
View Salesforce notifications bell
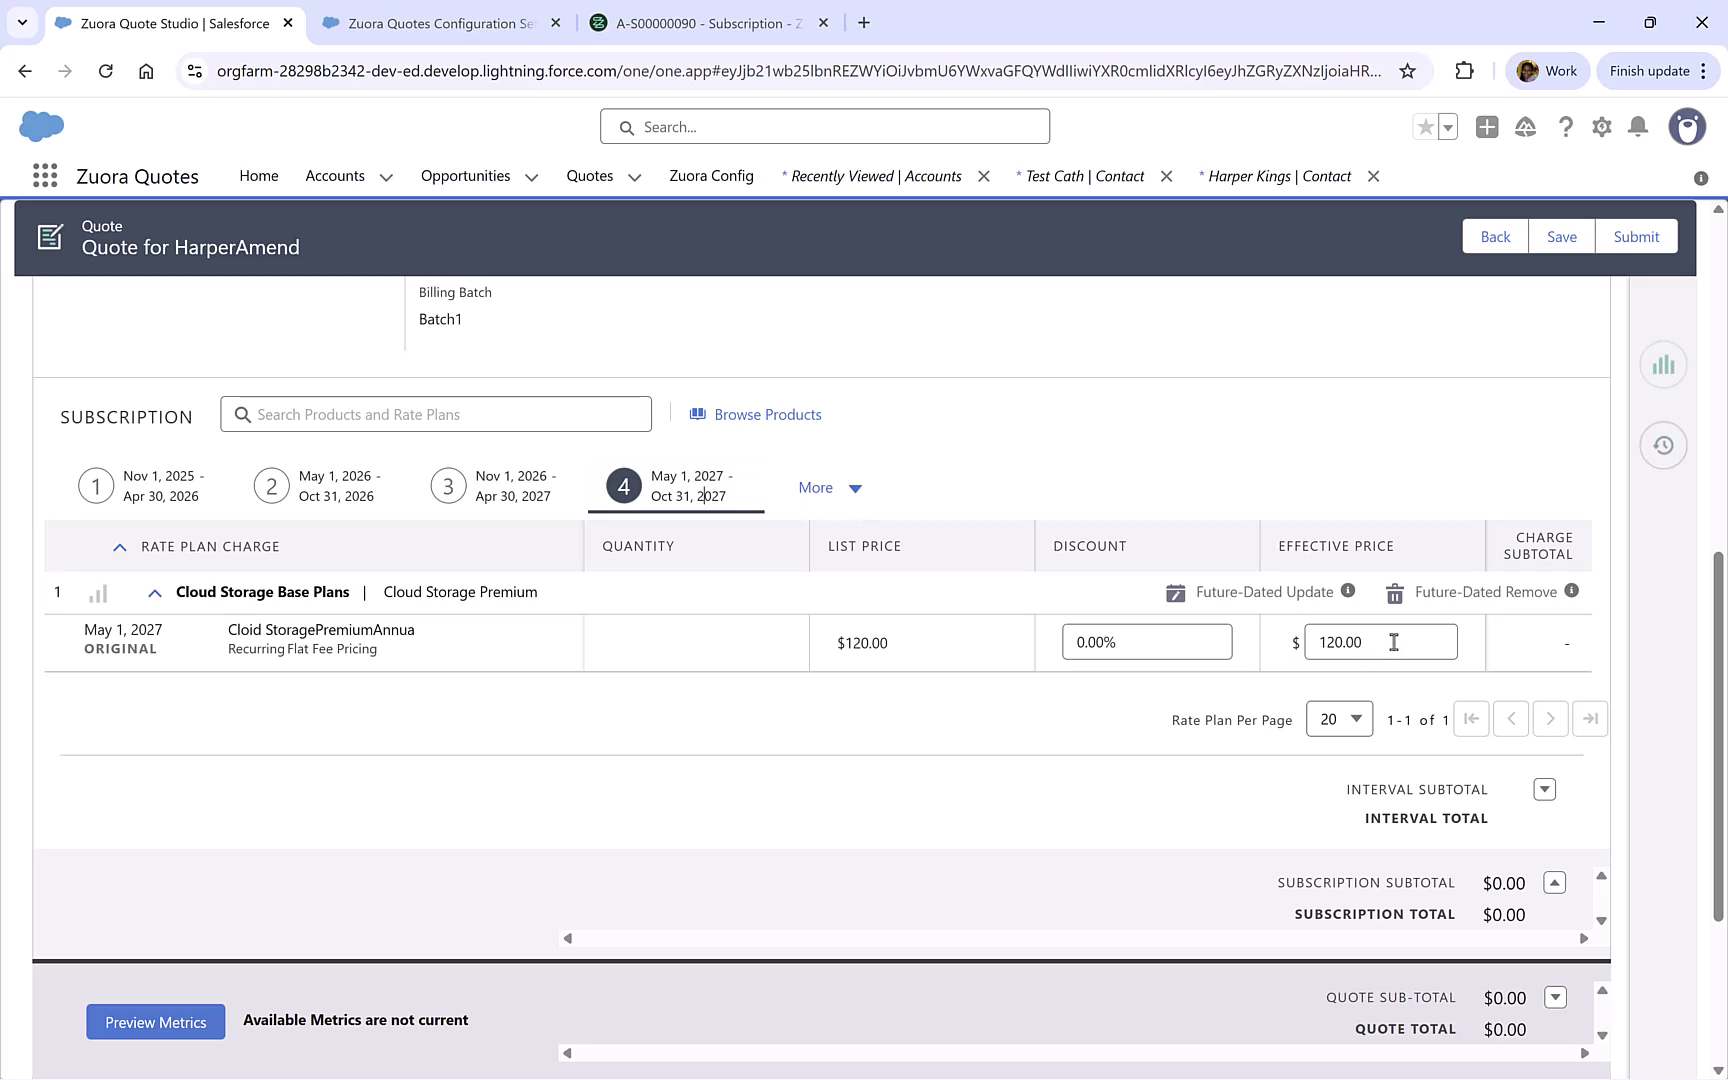coord(1638,127)
